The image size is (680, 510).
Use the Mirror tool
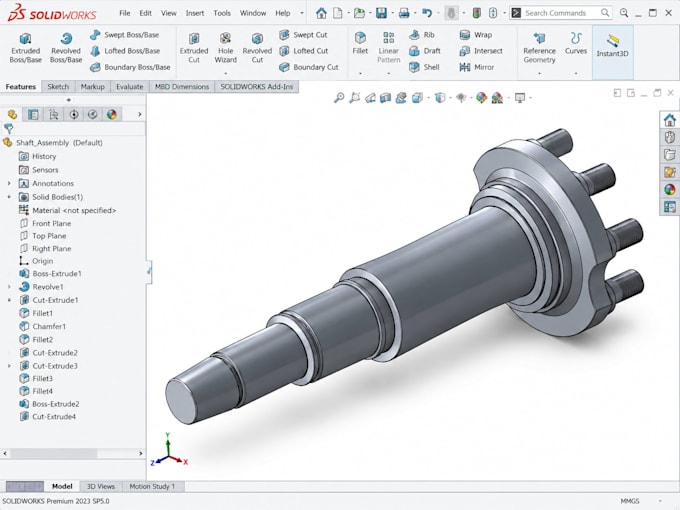tap(477, 67)
